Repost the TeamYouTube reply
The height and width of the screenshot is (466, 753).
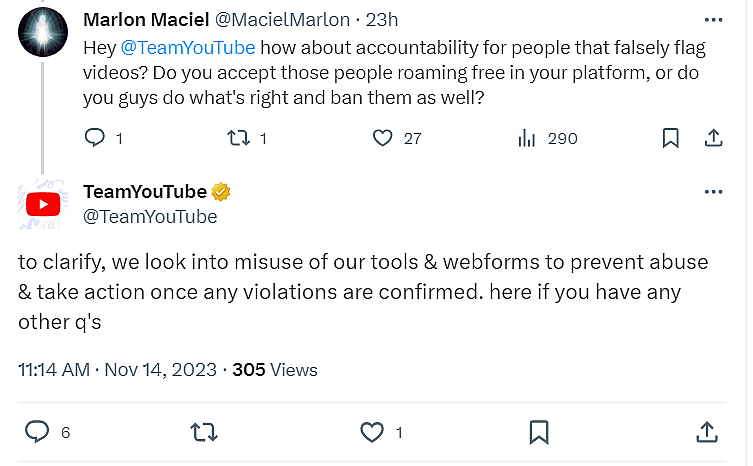tap(204, 432)
